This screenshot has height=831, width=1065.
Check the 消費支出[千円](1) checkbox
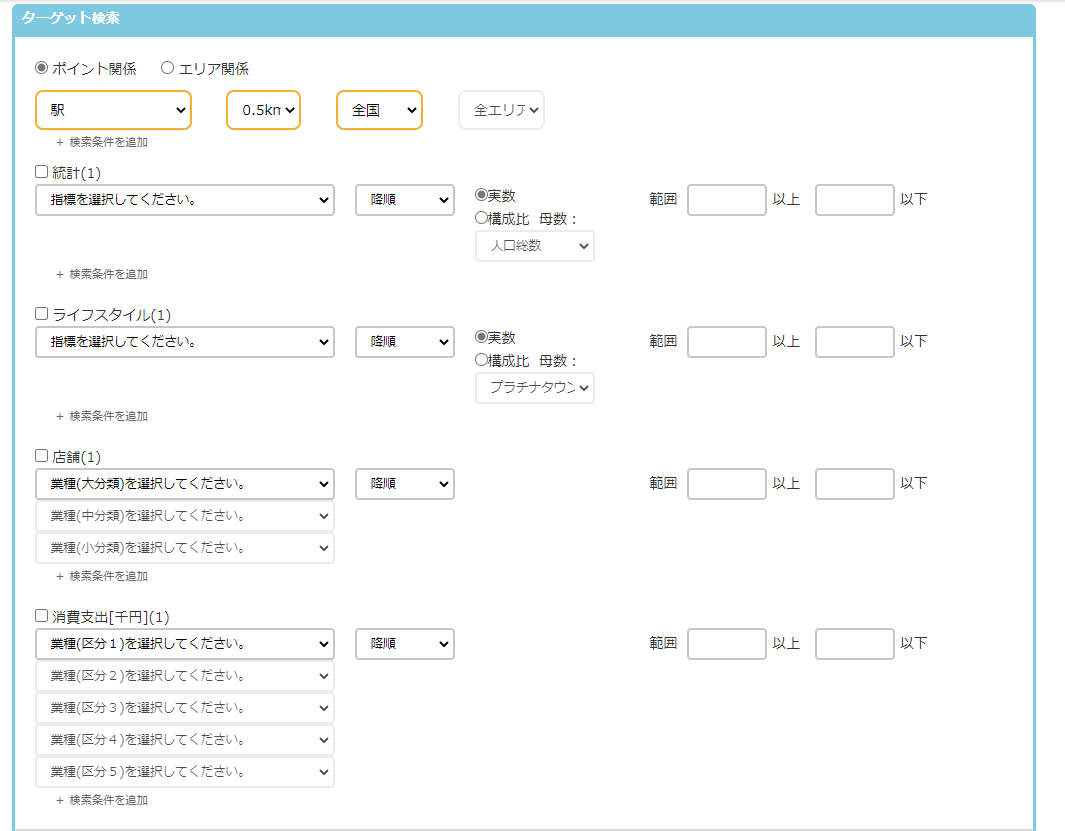coord(42,616)
